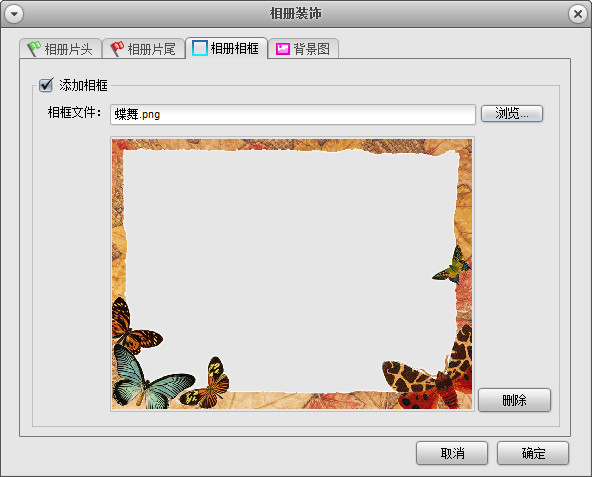Close the 相册装饰 dialog with X button
This screenshot has width=592, height=477.
578,14
